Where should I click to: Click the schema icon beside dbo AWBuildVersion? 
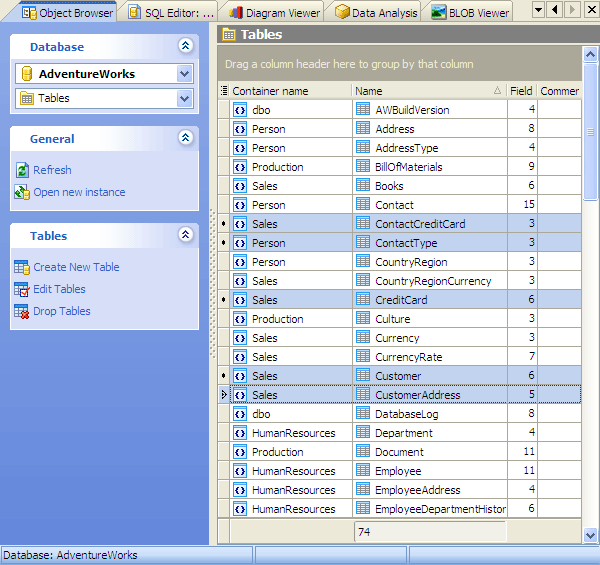(x=240, y=110)
